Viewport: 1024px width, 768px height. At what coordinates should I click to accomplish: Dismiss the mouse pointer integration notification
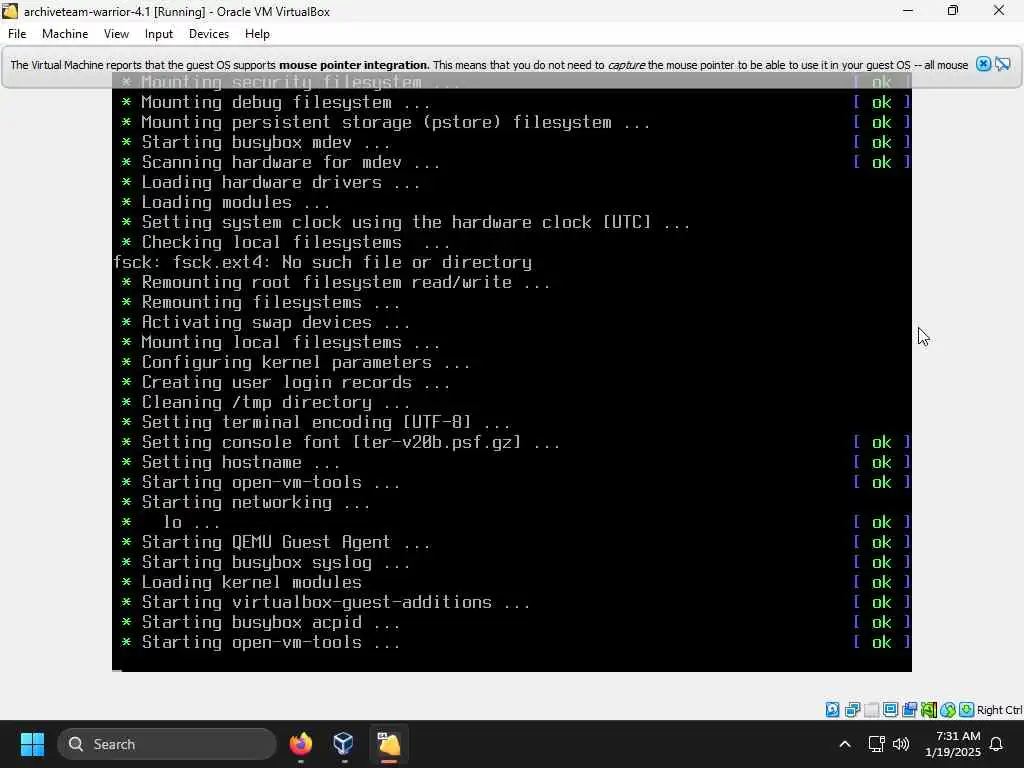point(984,64)
